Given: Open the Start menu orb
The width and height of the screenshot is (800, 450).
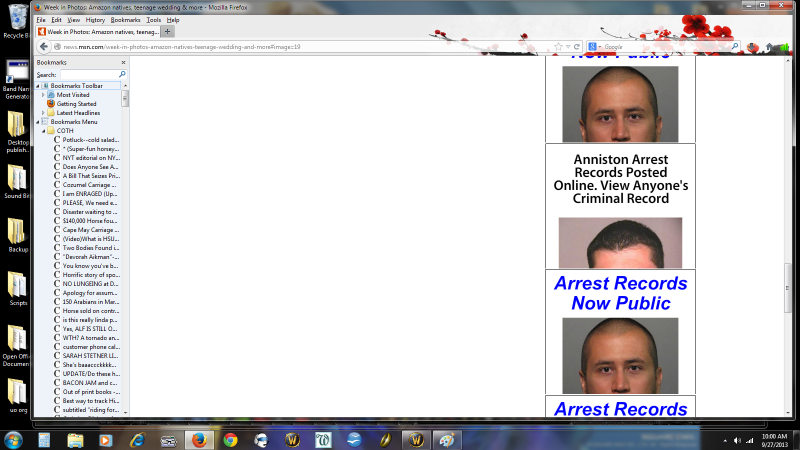Looking at the screenshot, I should point(13,440).
